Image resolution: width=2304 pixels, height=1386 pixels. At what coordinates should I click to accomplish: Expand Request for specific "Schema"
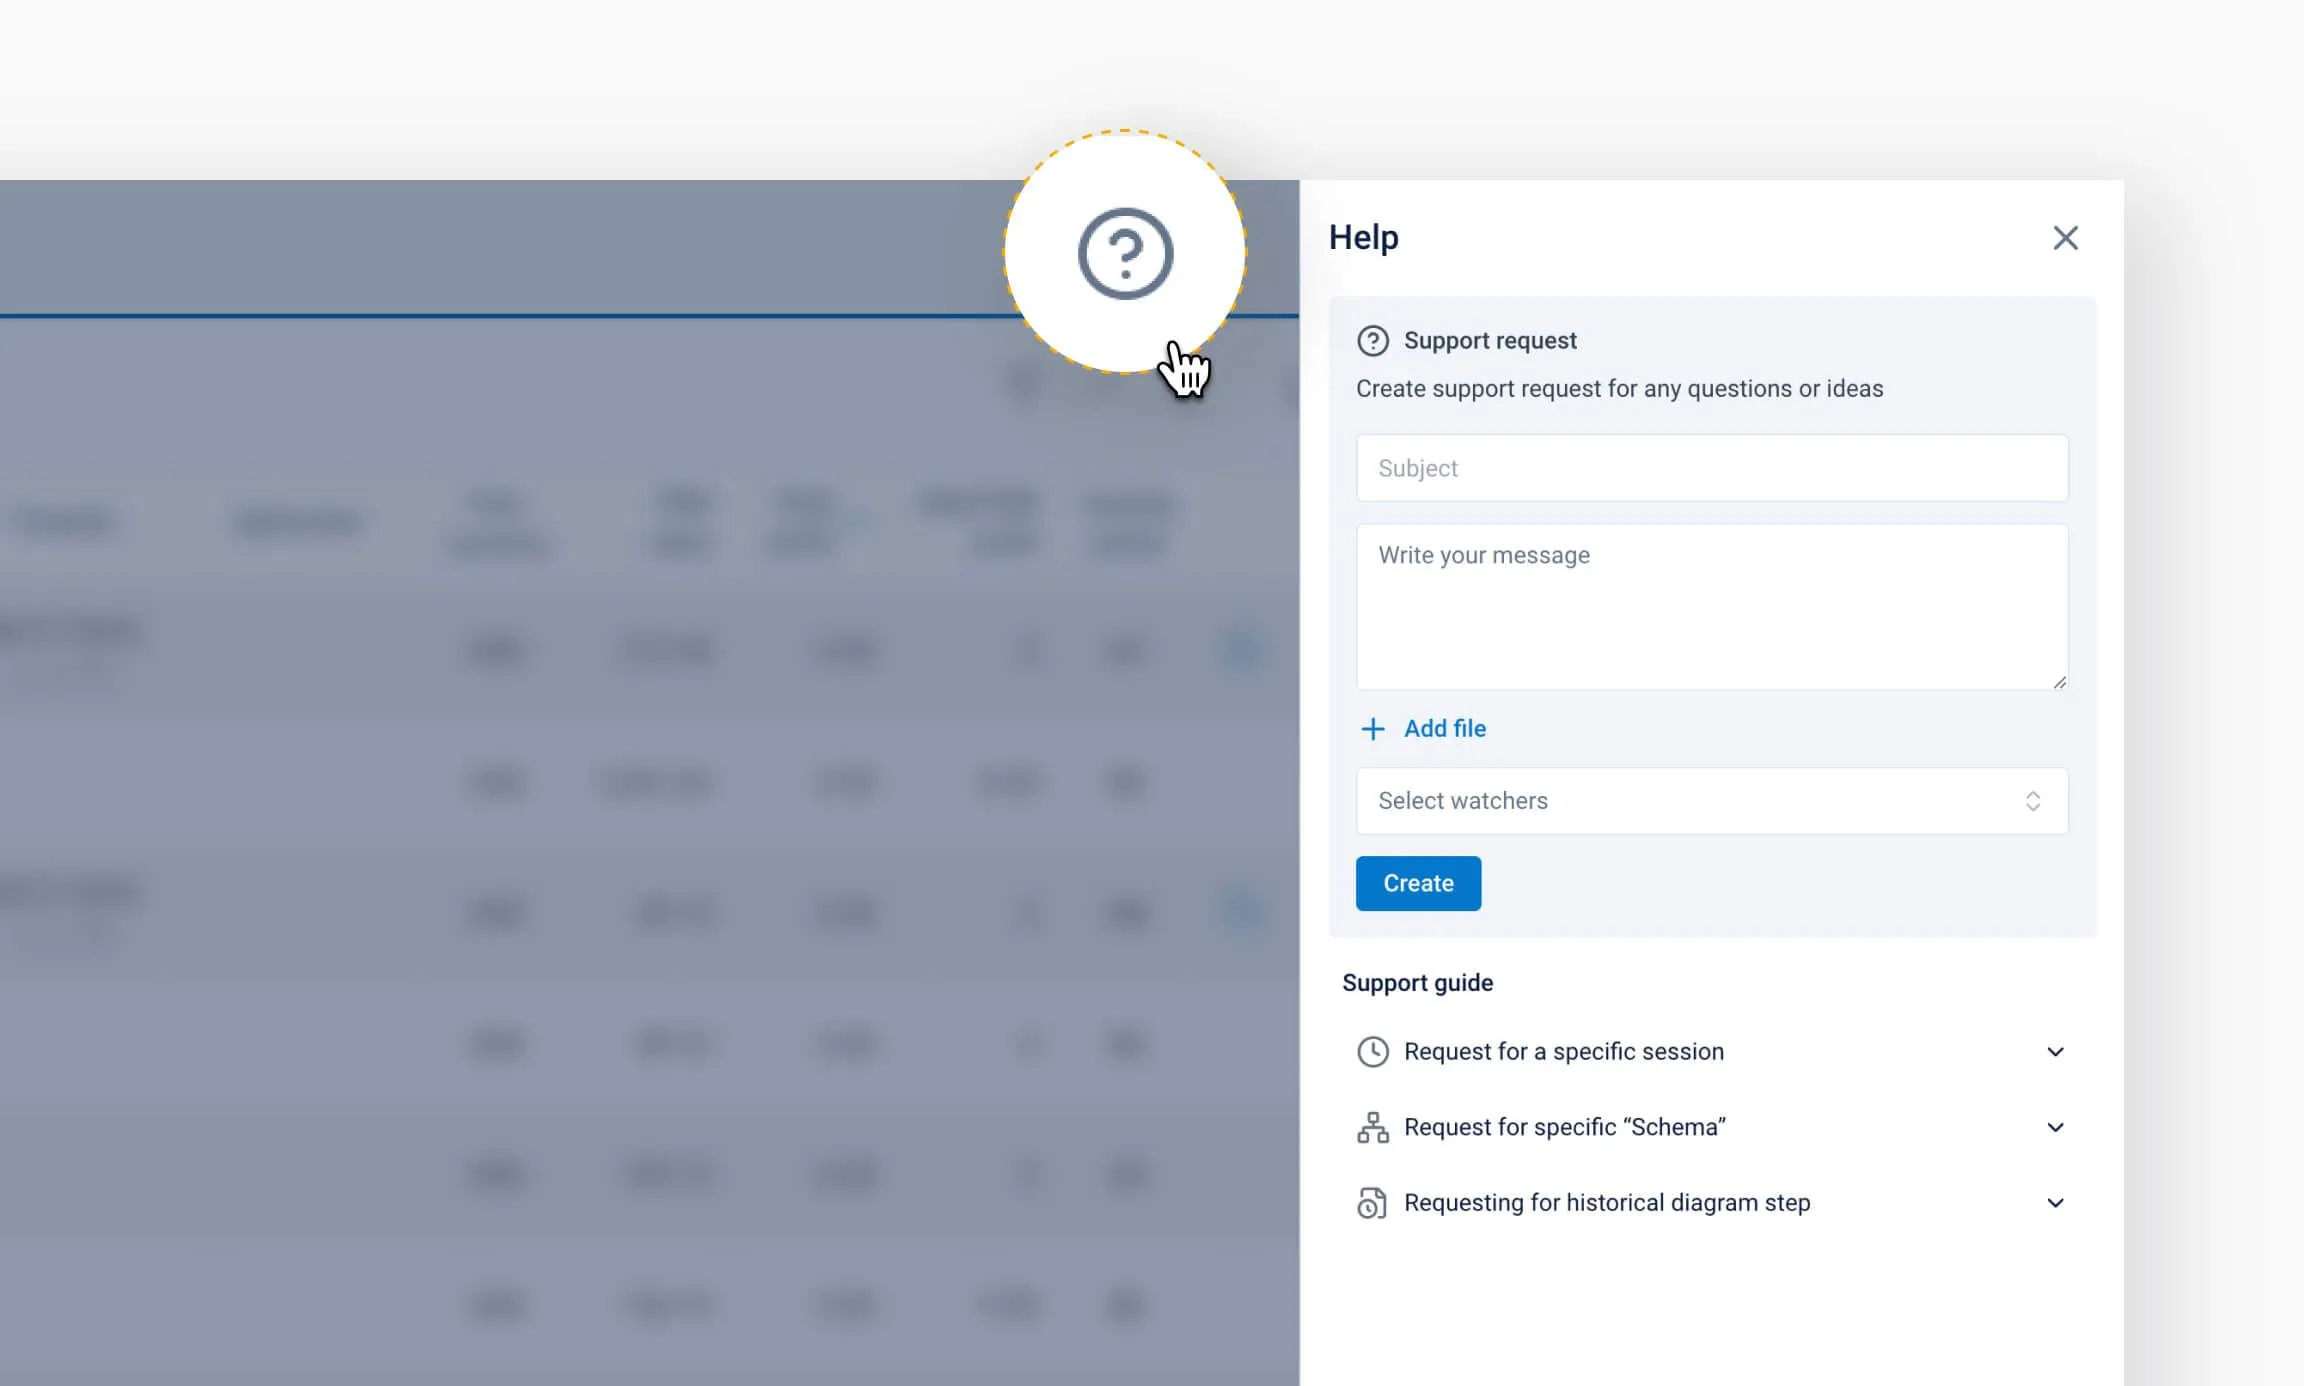click(x=1564, y=1127)
